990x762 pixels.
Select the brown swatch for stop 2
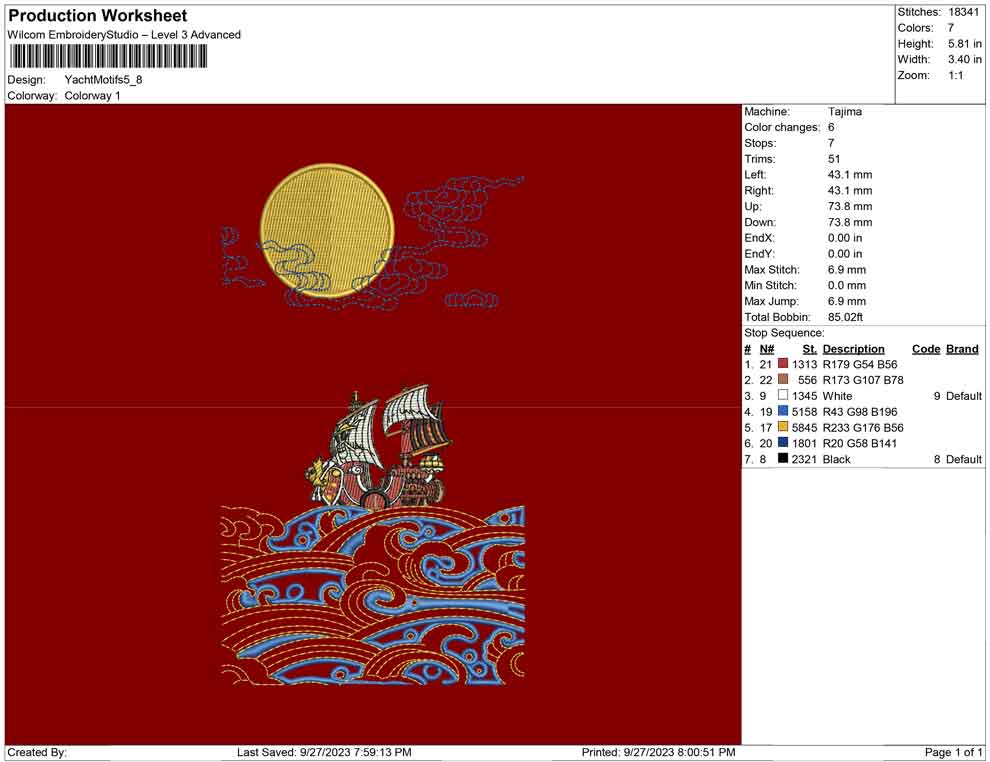785,380
